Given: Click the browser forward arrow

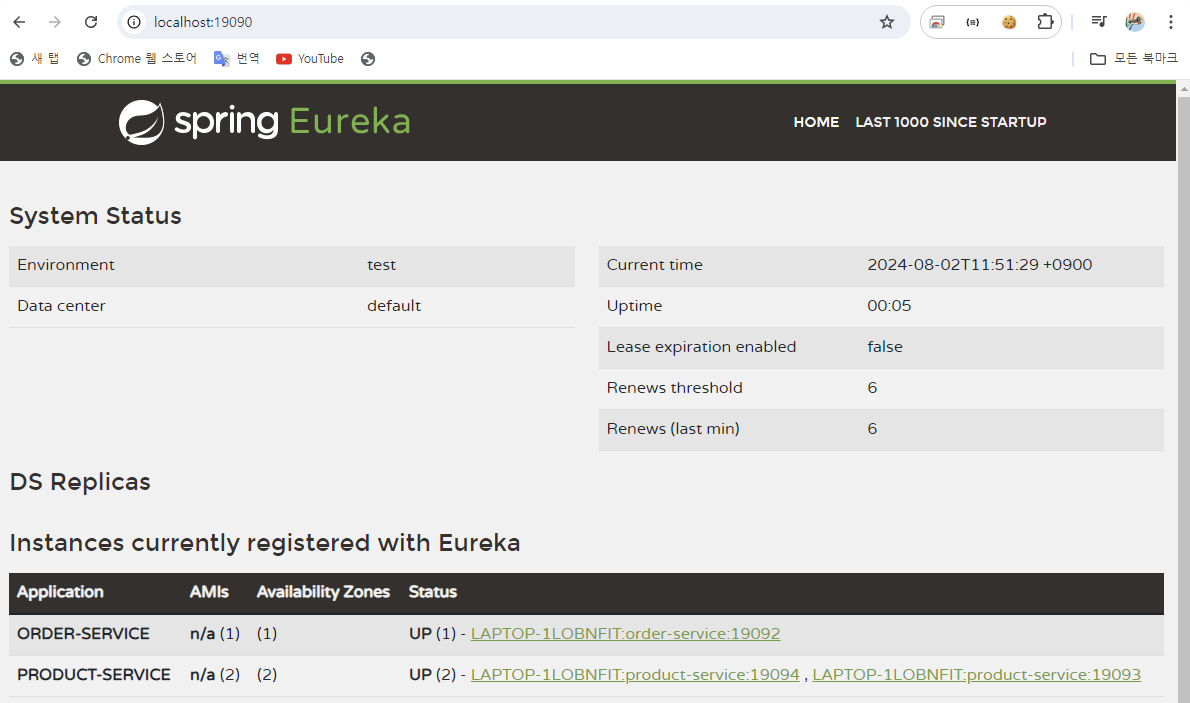Looking at the screenshot, I should coord(55,22).
